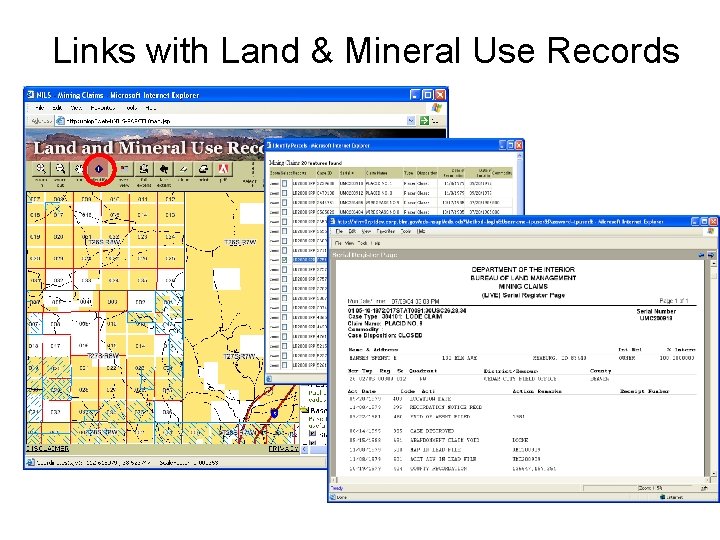This screenshot has height=540, width=720.
Task: Tick the checkbox for PLACID NO. 1 row
Action: pyautogui.click(x=285, y=183)
